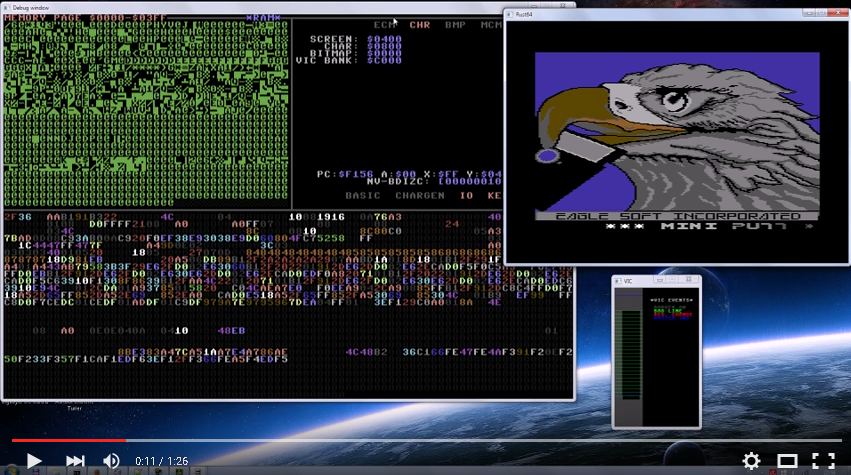This screenshot has height=475, width=851.
Task: Toggle the CHARGEN ROM label
Action: [x=420, y=196]
